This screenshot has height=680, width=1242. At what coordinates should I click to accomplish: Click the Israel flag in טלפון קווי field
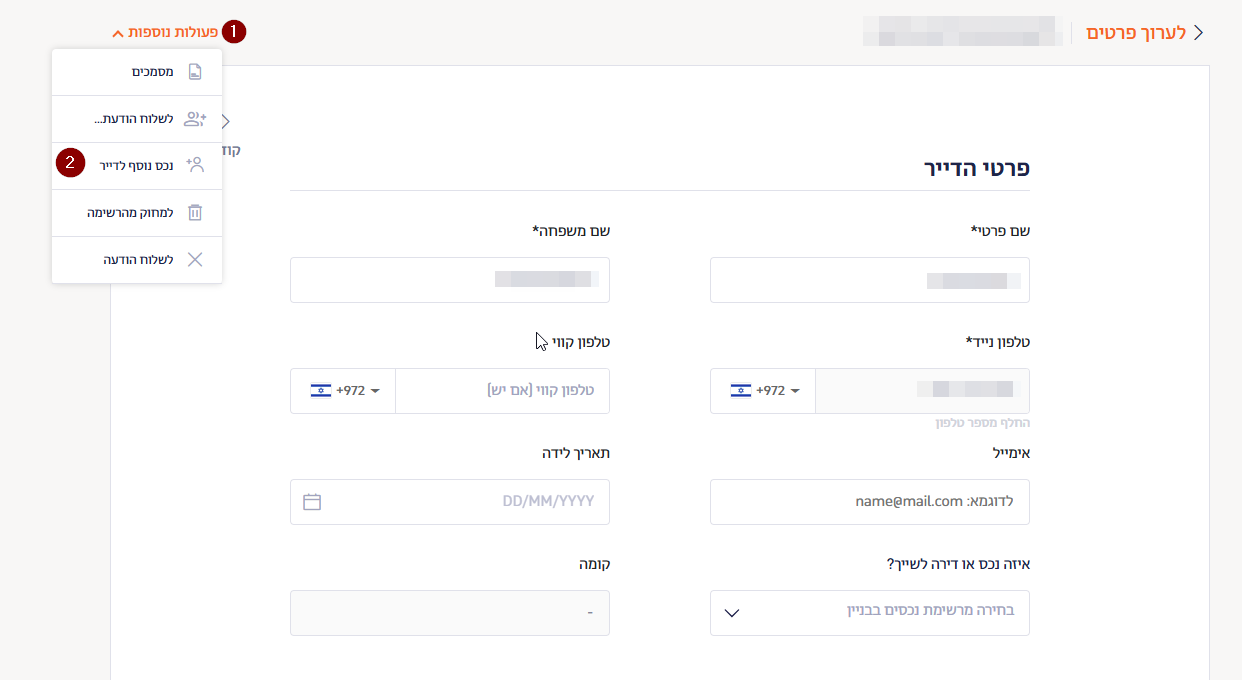coord(321,390)
